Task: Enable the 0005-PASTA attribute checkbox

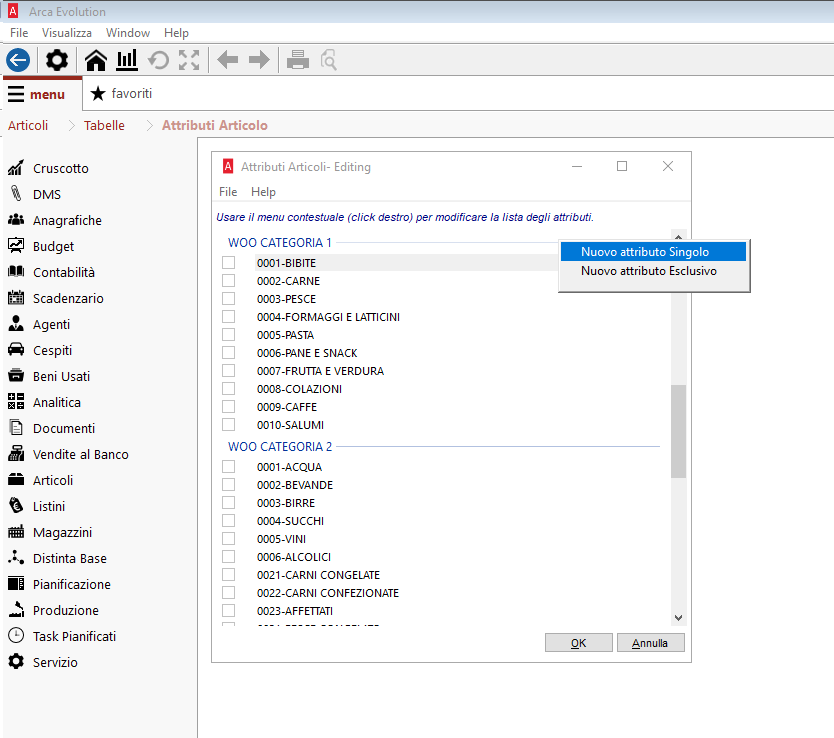Action: pyautogui.click(x=229, y=335)
